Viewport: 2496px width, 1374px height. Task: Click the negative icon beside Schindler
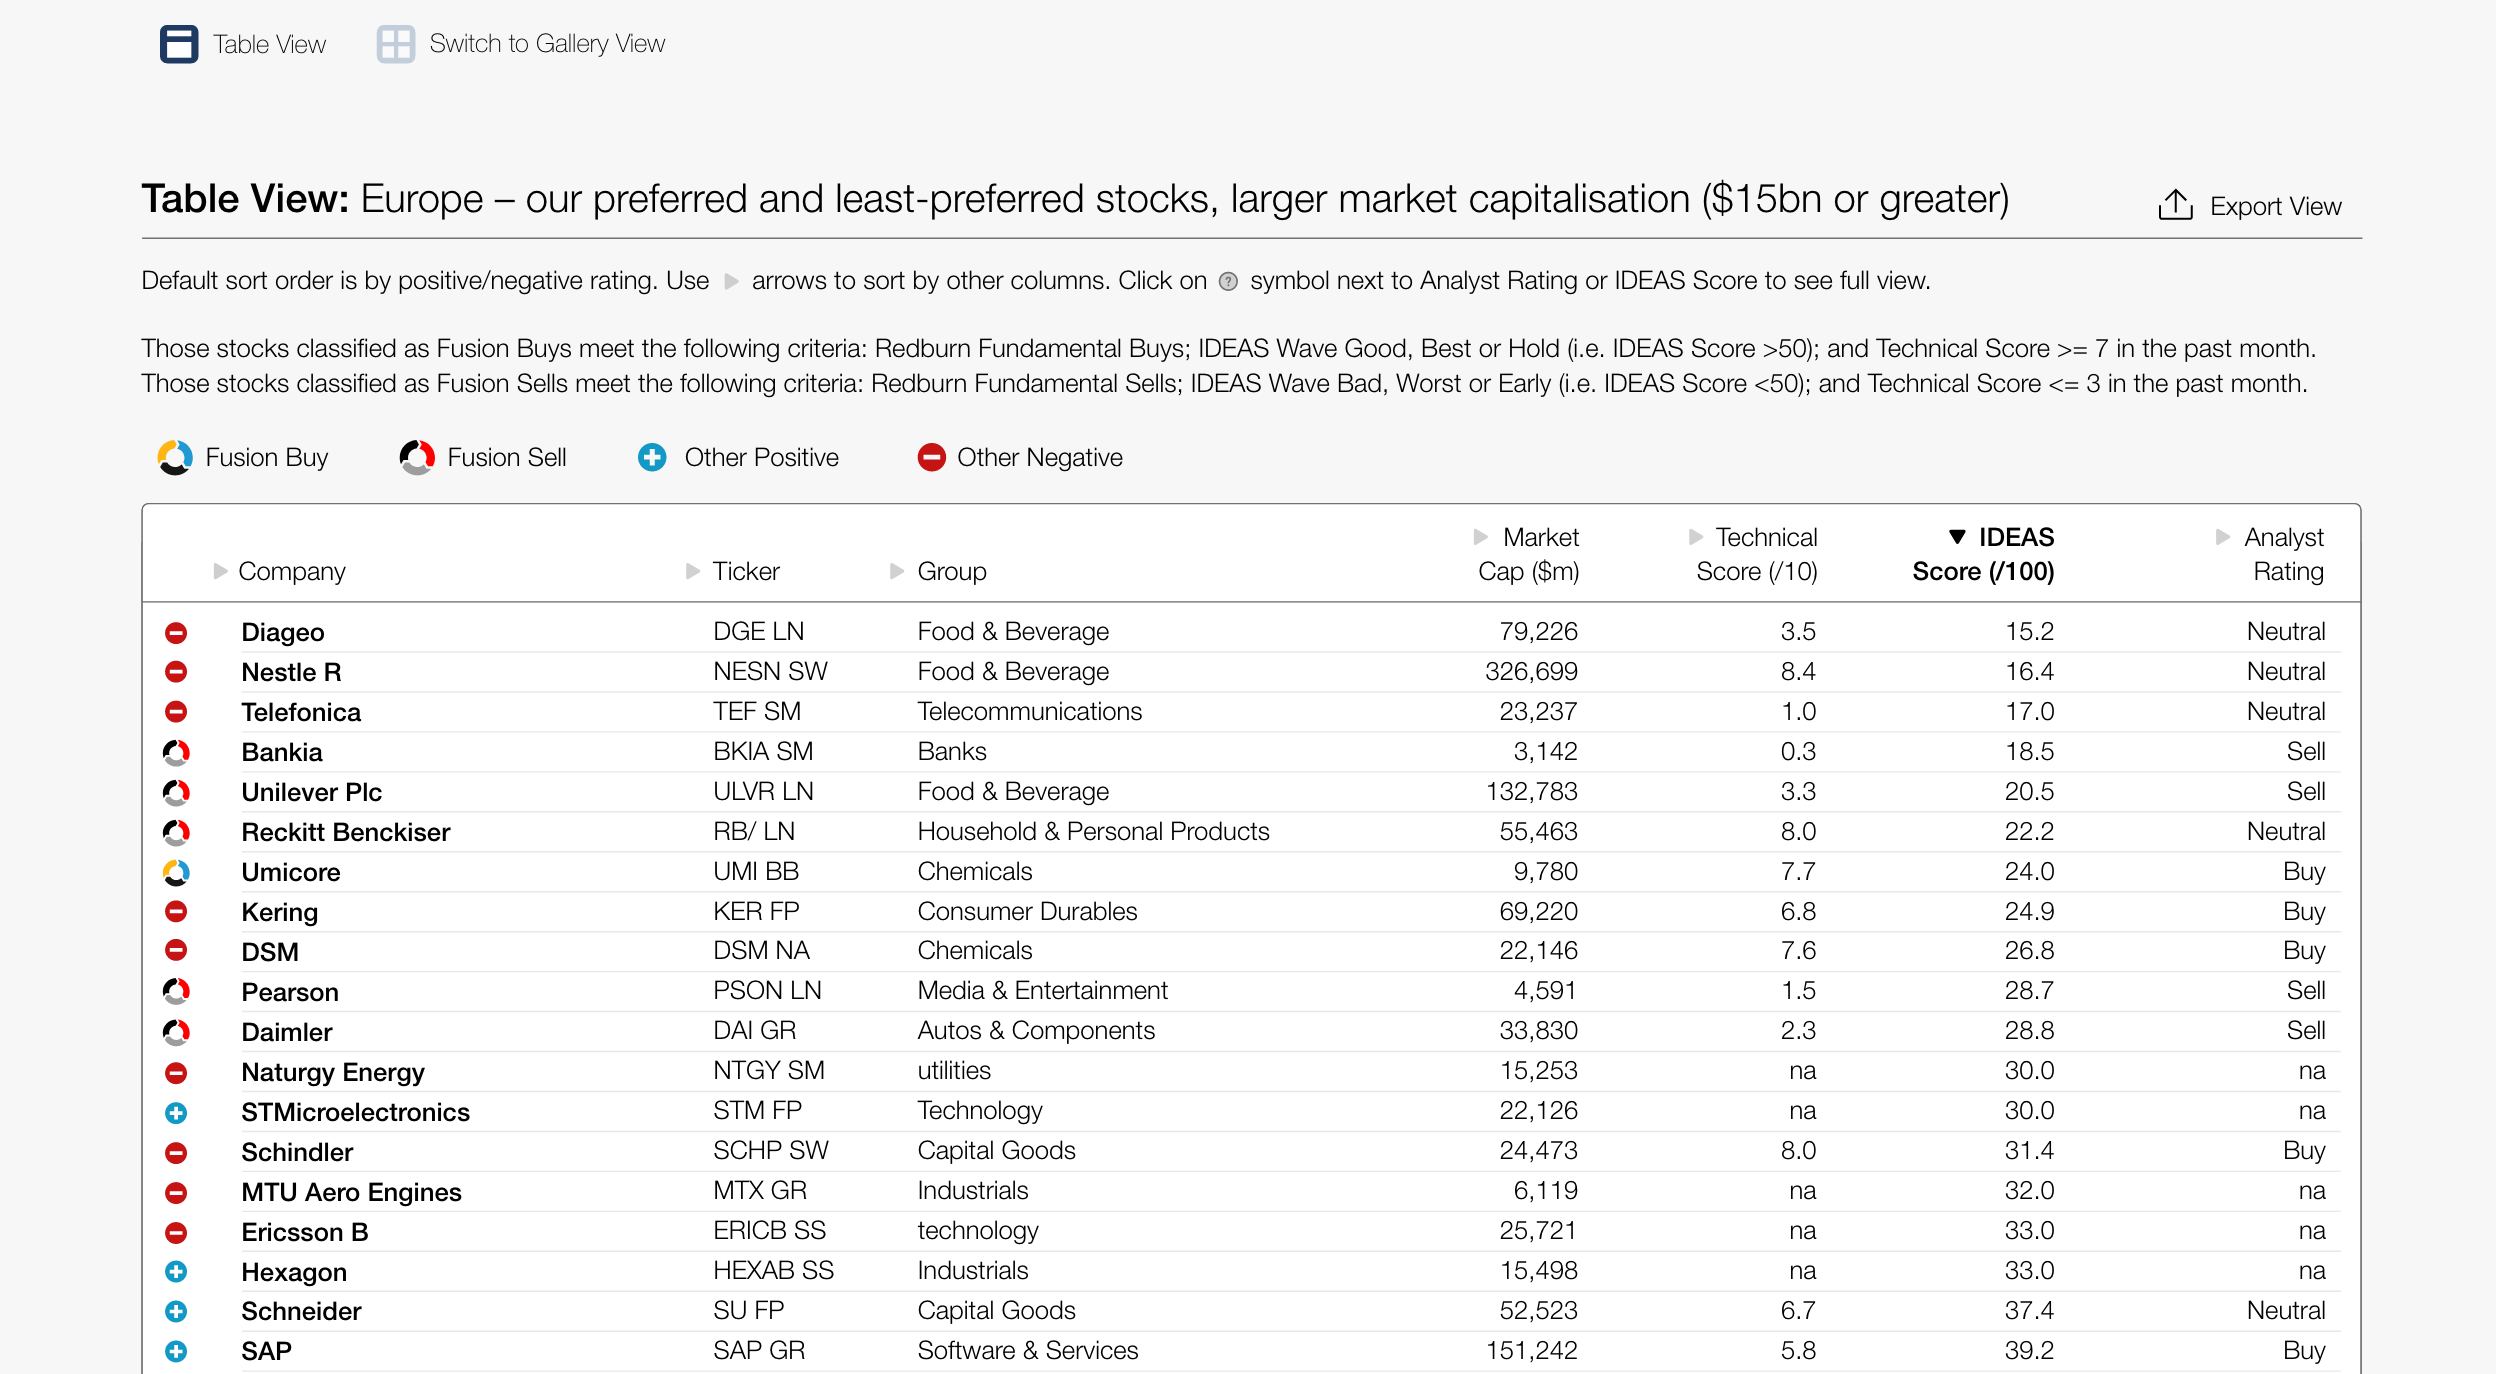[176, 1152]
